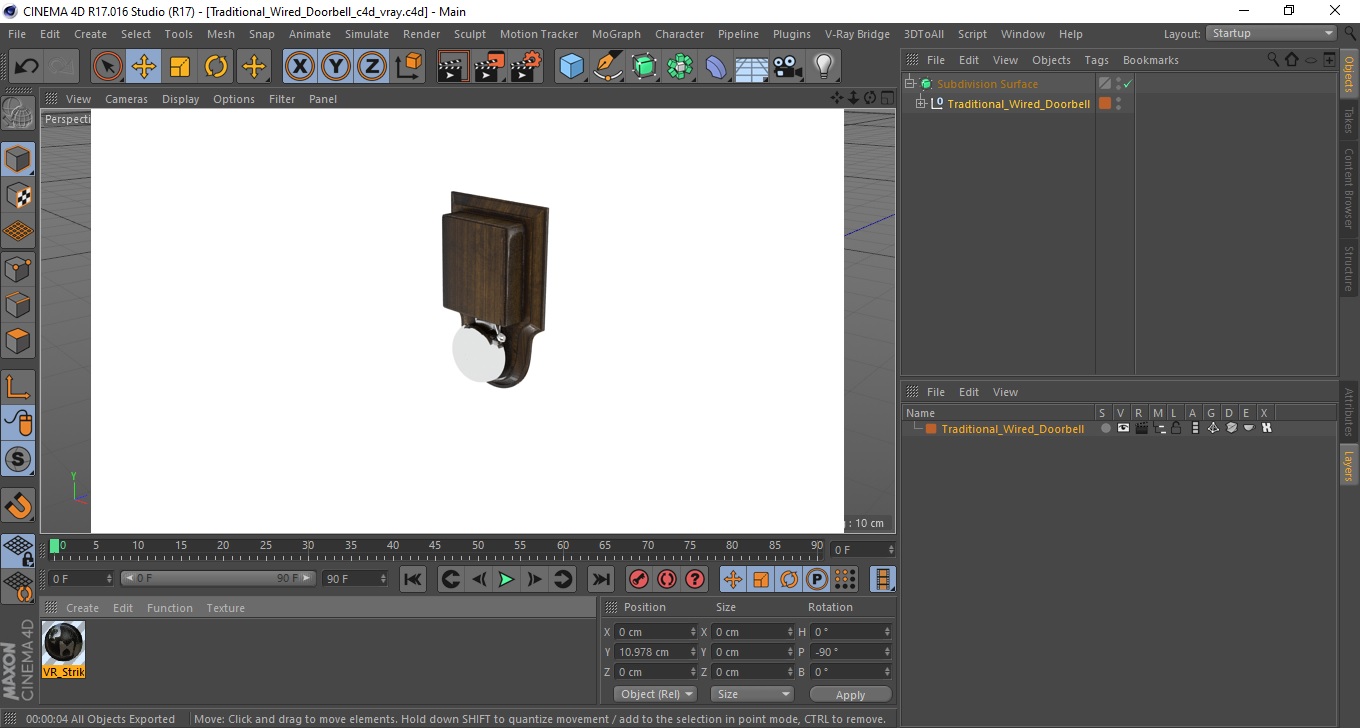The height and width of the screenshot is (728, 1360).
Task: Toggle layer Solo for Traditional_Wired_Doorbell
Action: pos(1105,428)
